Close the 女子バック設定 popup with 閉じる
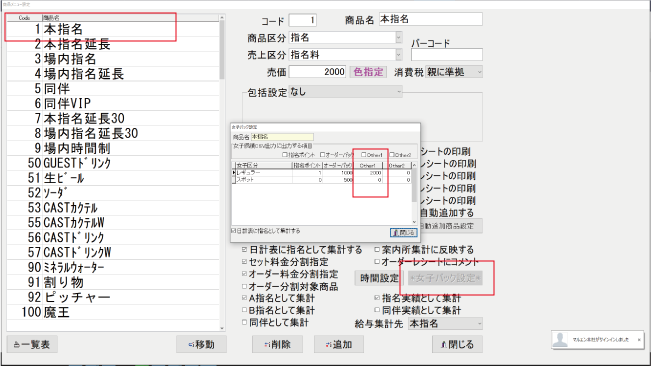The width and height of the screenshot is (651, 366). (x=404, y=232)
